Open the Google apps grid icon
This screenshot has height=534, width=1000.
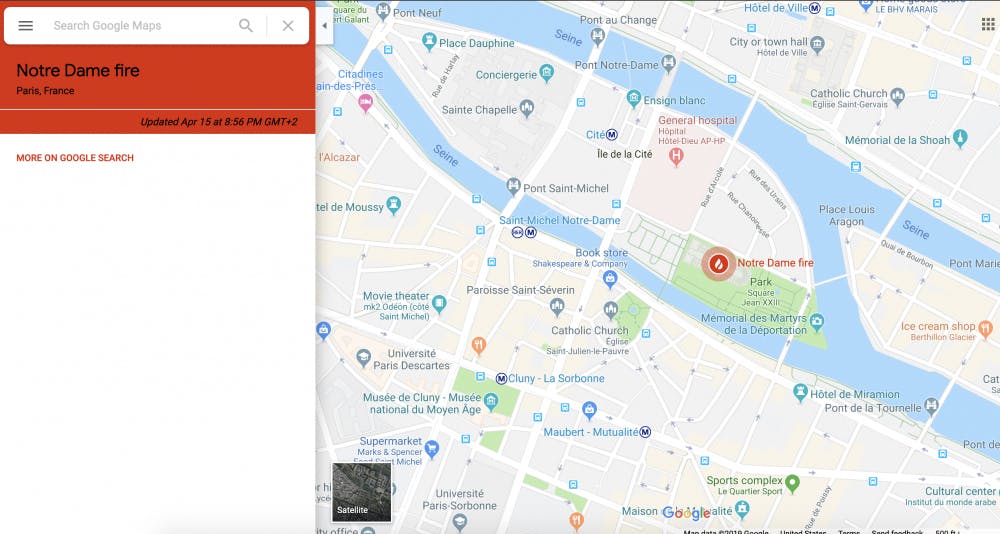(x=988, y=24)
